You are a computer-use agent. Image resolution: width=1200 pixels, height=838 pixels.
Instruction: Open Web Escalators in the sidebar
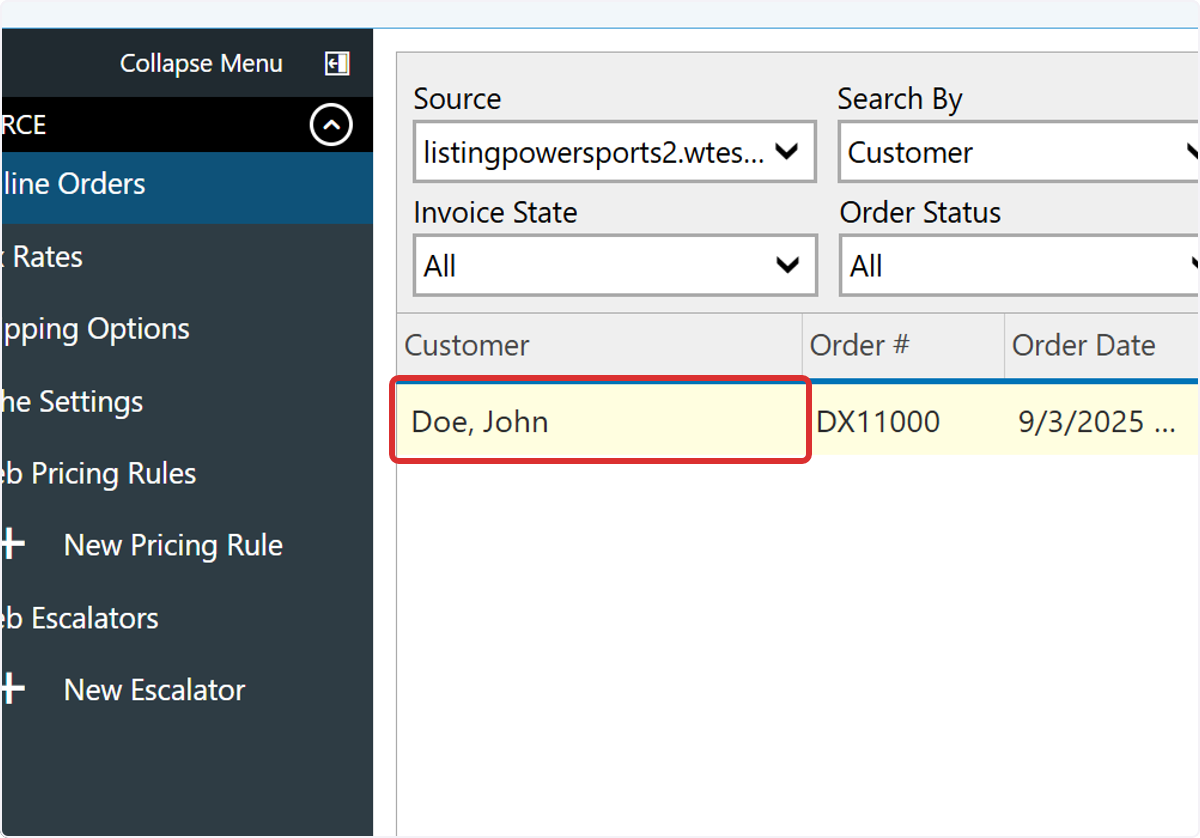[186, 618]
